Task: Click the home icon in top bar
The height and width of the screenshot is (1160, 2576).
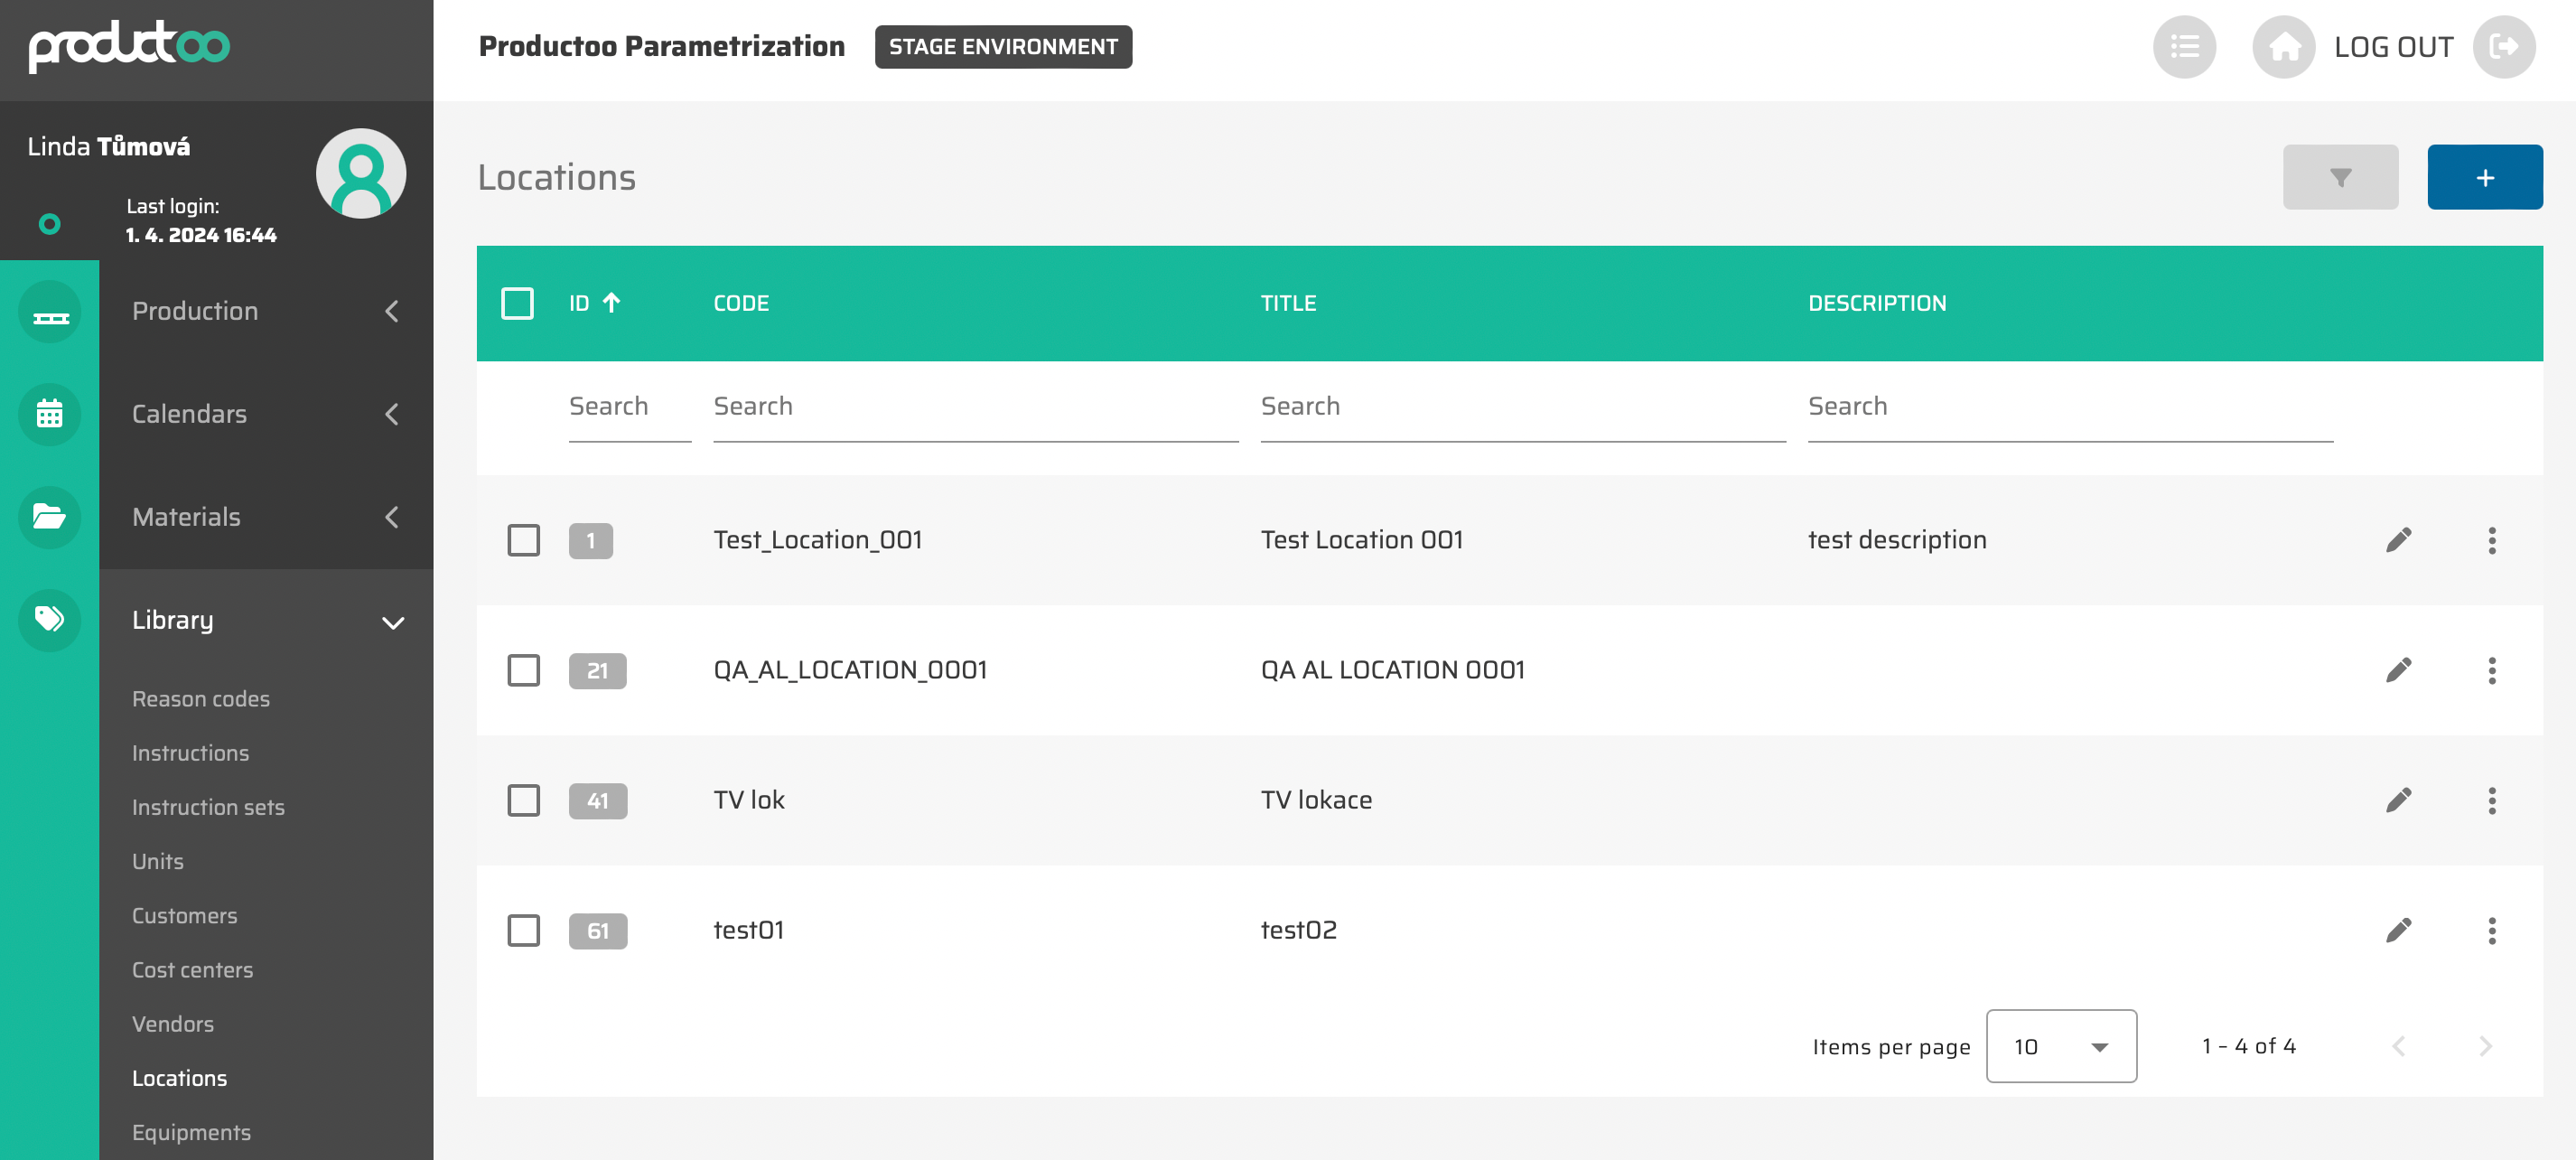Action: click(x=2283, y=47)
